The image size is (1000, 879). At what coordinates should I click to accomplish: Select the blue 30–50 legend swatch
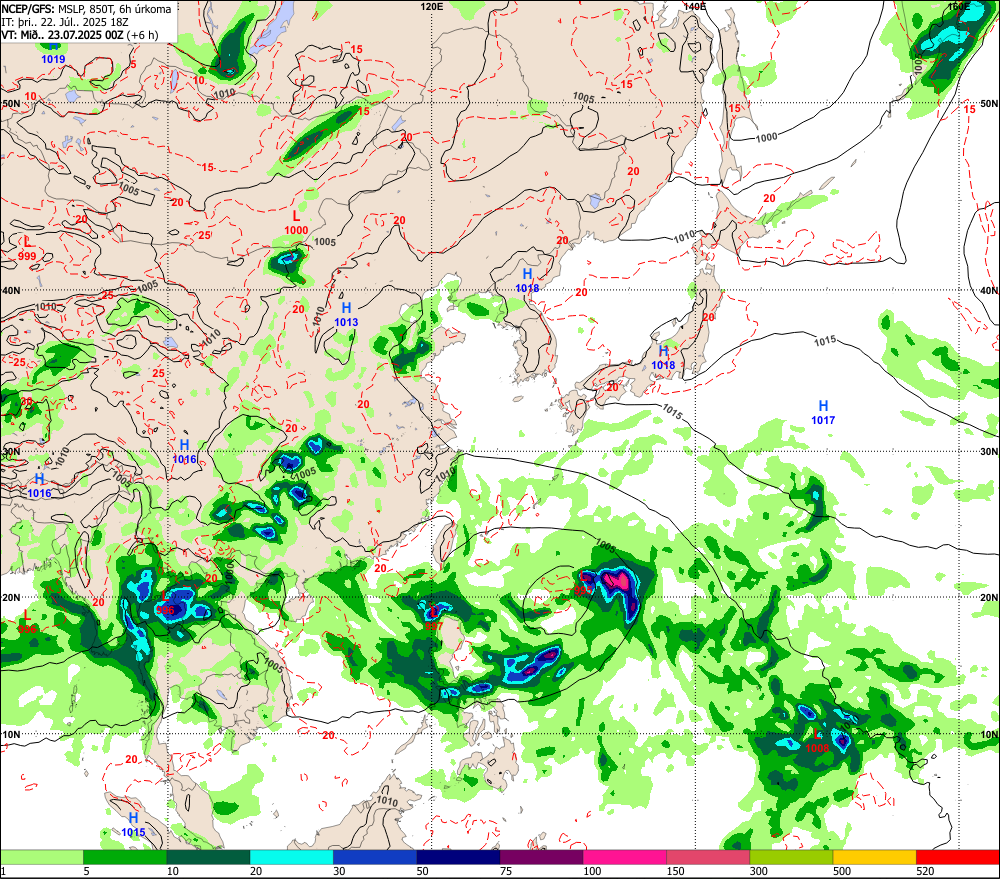(375, 857)
